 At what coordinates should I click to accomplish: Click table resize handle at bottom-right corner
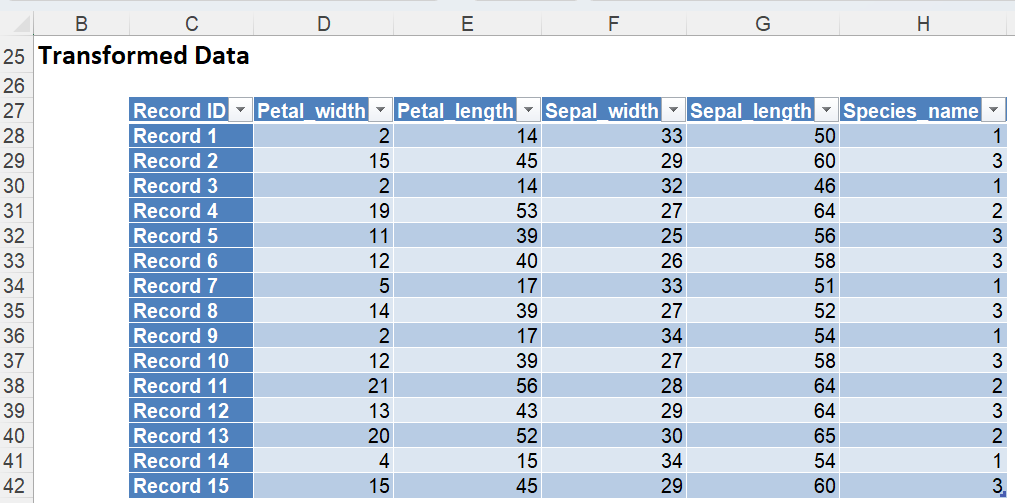pyautogui.click(x=1002, y=494)
